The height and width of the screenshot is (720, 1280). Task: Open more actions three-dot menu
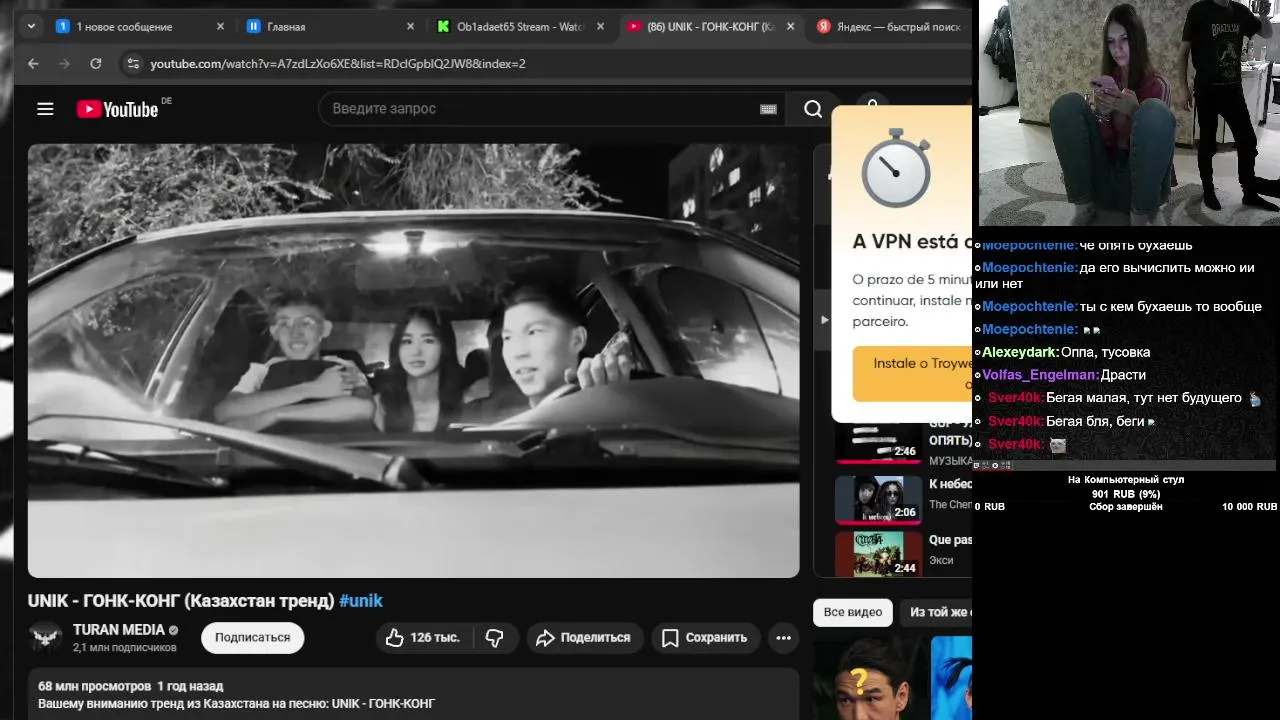(x=783, y=637)
